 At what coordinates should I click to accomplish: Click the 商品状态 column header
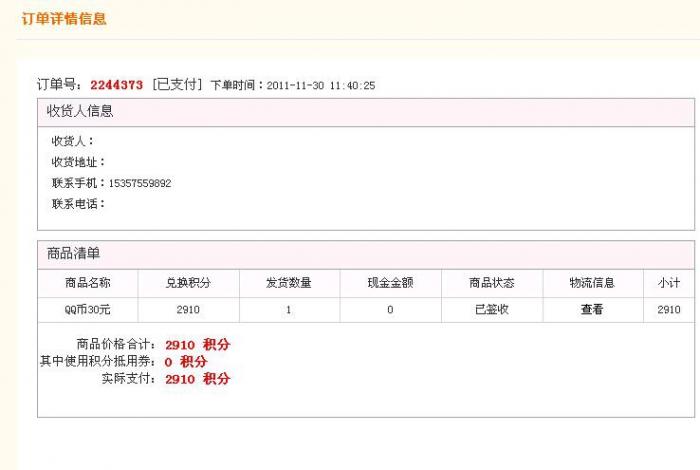pyautogui.click(x=492, y=283)
